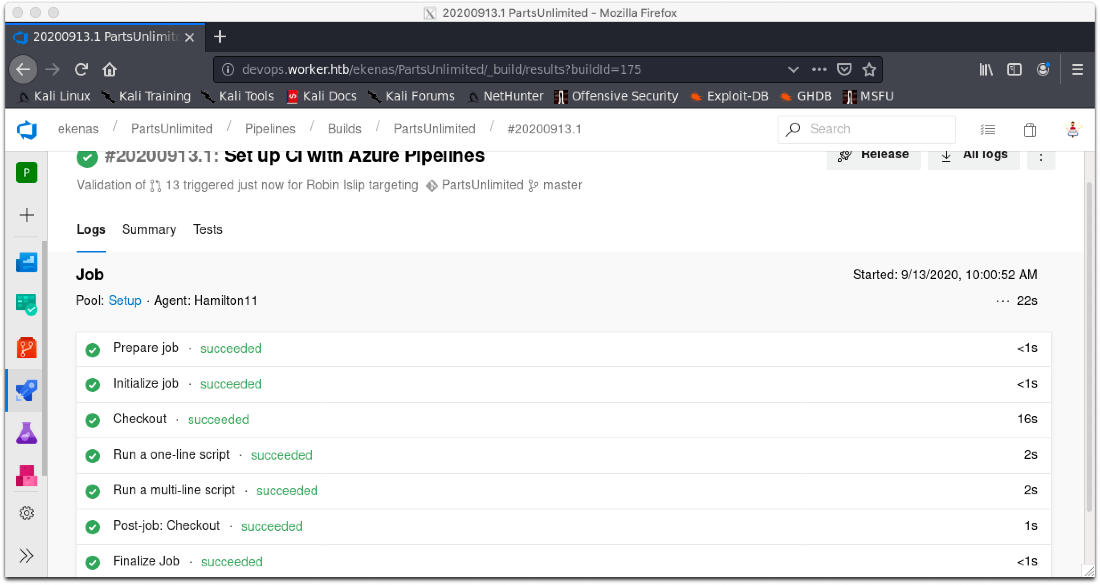Open page actions three-dot menu in URL bar

(x=819, y=69)
